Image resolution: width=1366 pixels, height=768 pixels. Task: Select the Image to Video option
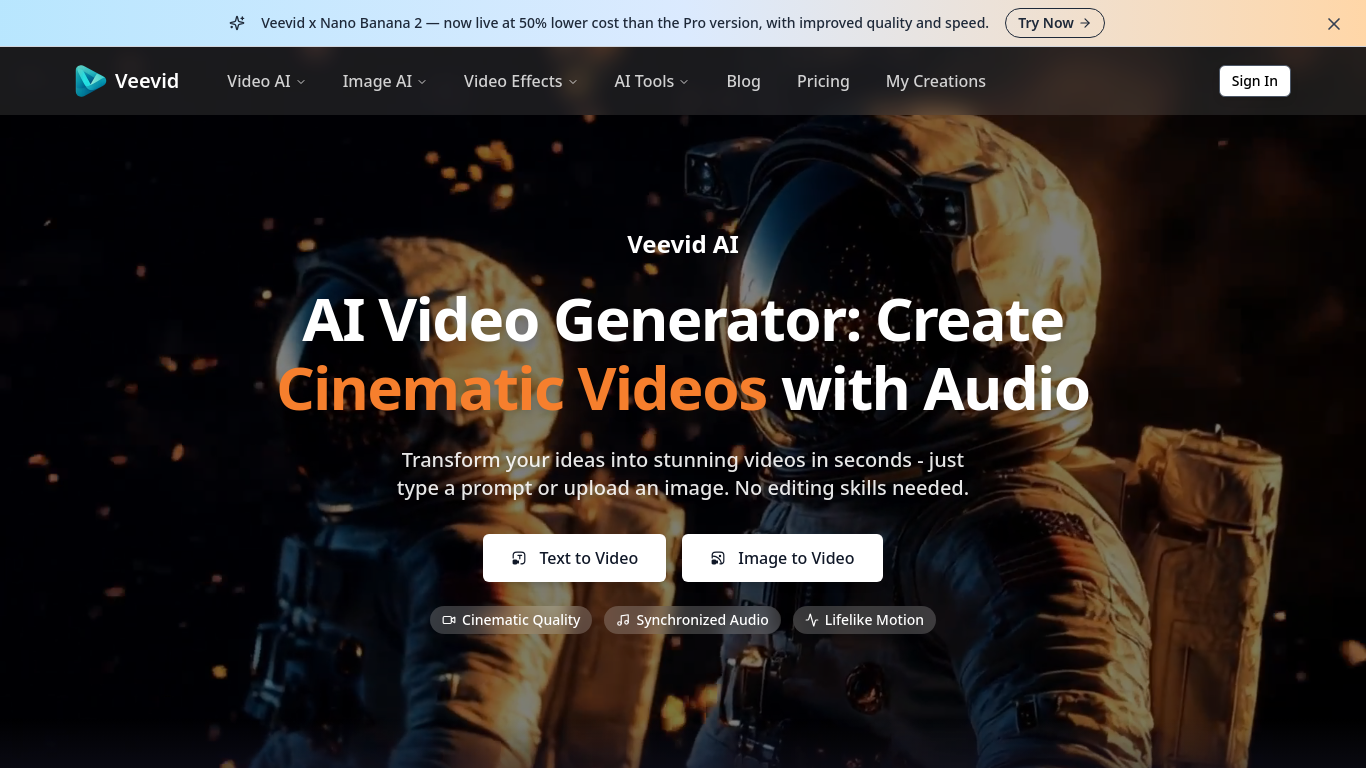pos(782,558)
